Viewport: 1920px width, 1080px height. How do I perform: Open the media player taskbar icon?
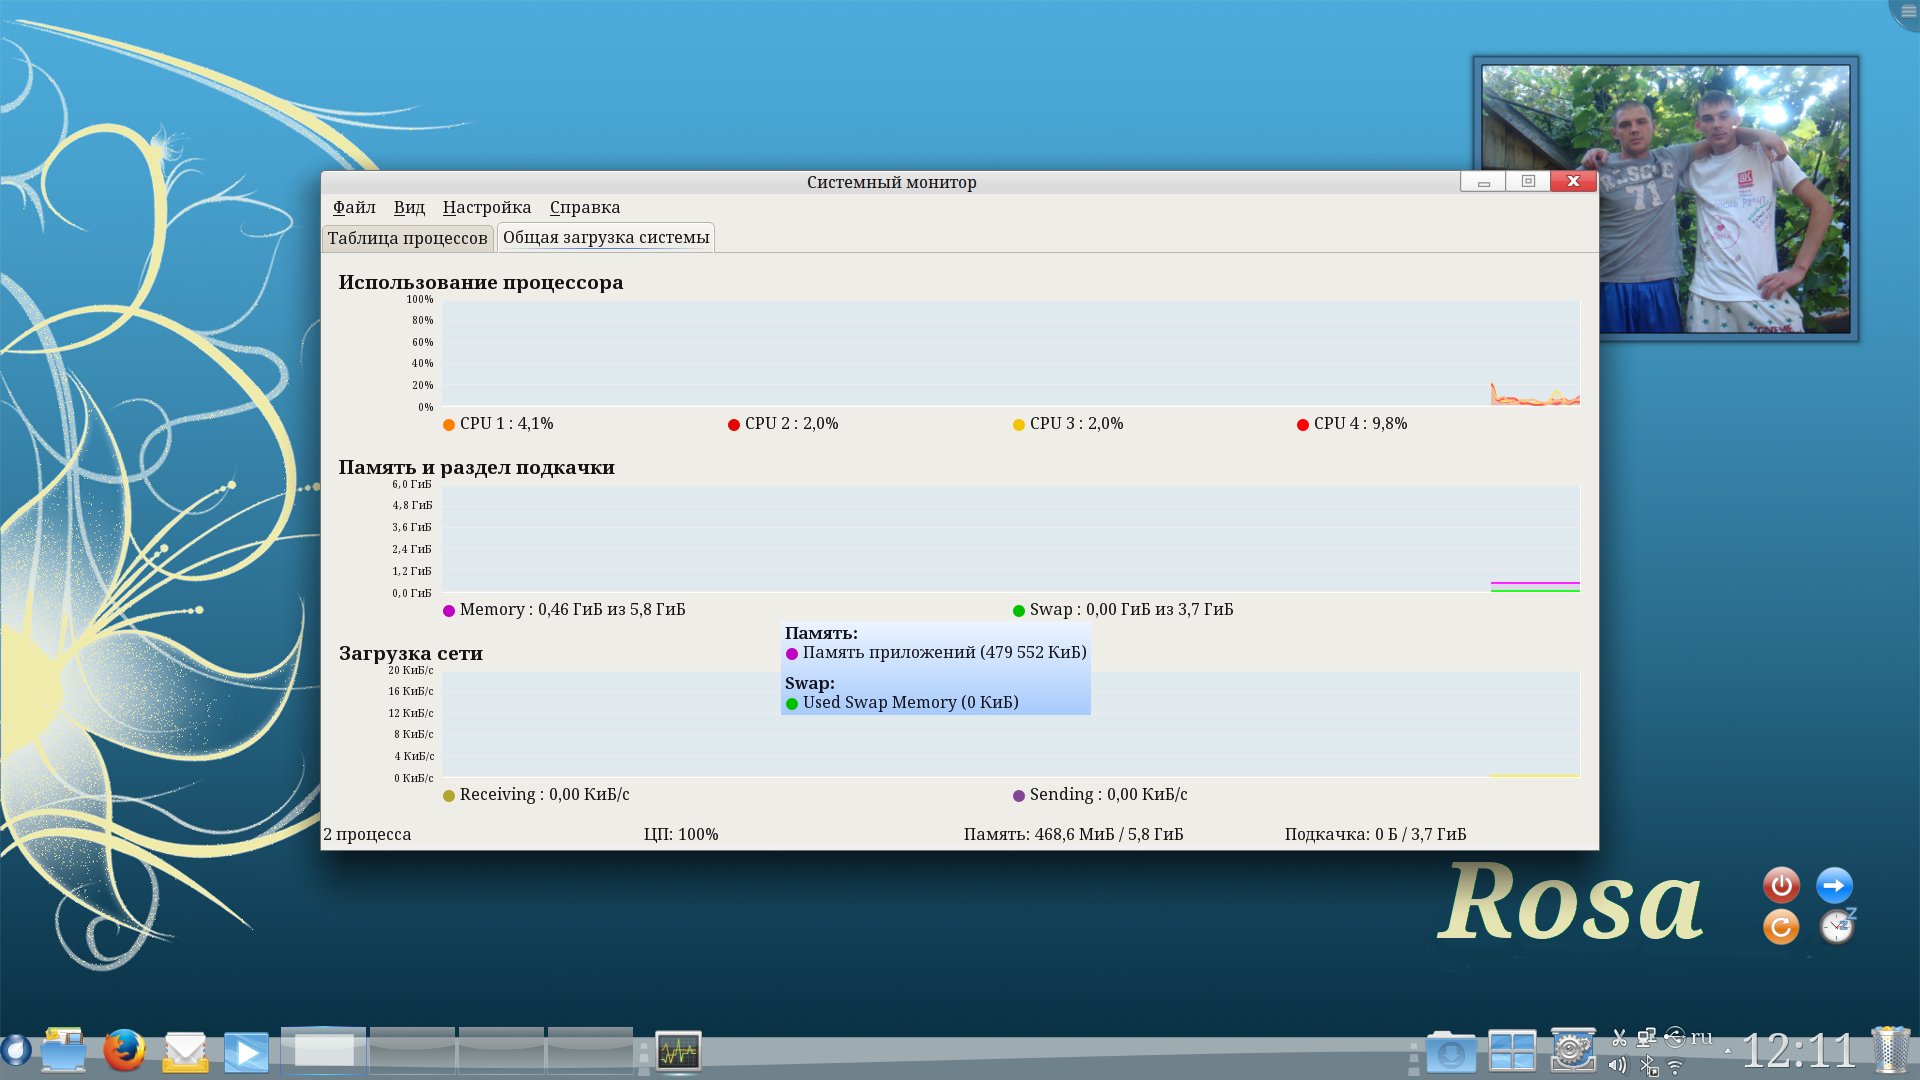click(246, 1052)
